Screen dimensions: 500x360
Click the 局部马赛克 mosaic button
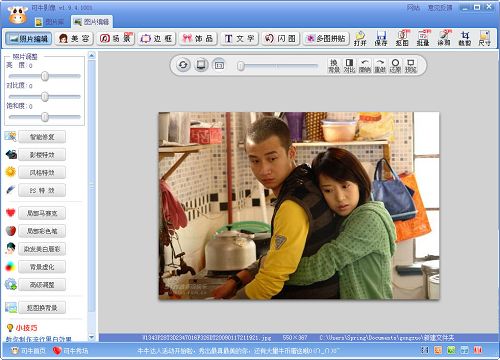[42, 213]
